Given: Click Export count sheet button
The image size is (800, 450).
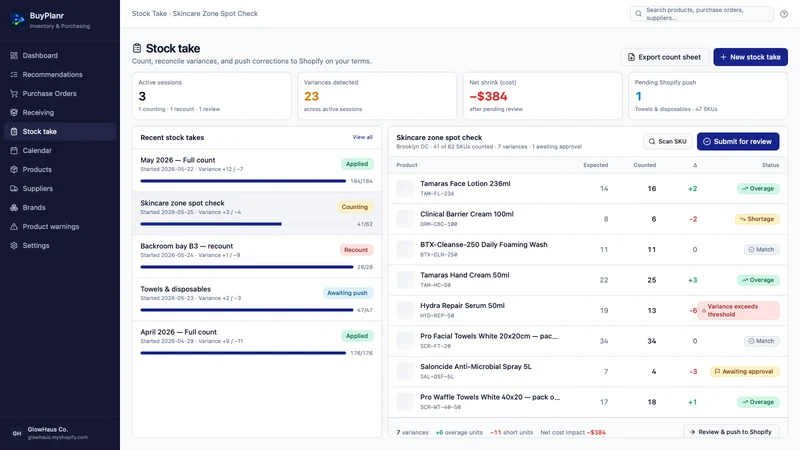Looking at the screenshot, I should tap(664, 57).
